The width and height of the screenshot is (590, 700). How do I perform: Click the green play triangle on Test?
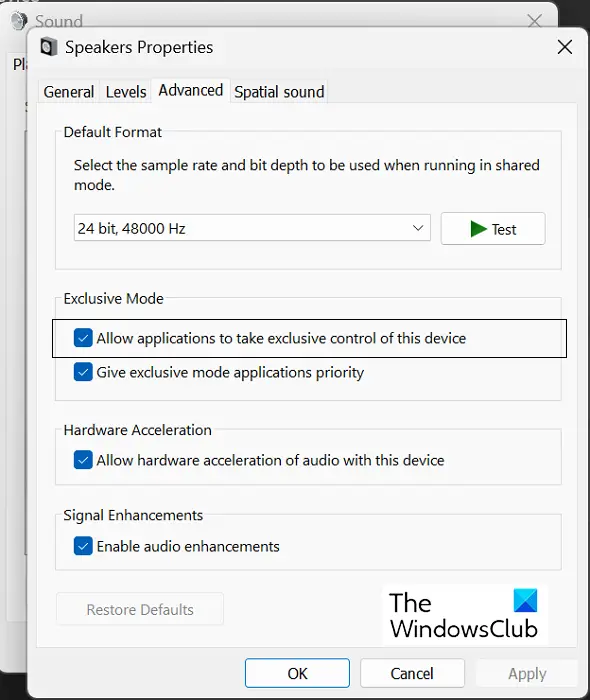(478, 229)
